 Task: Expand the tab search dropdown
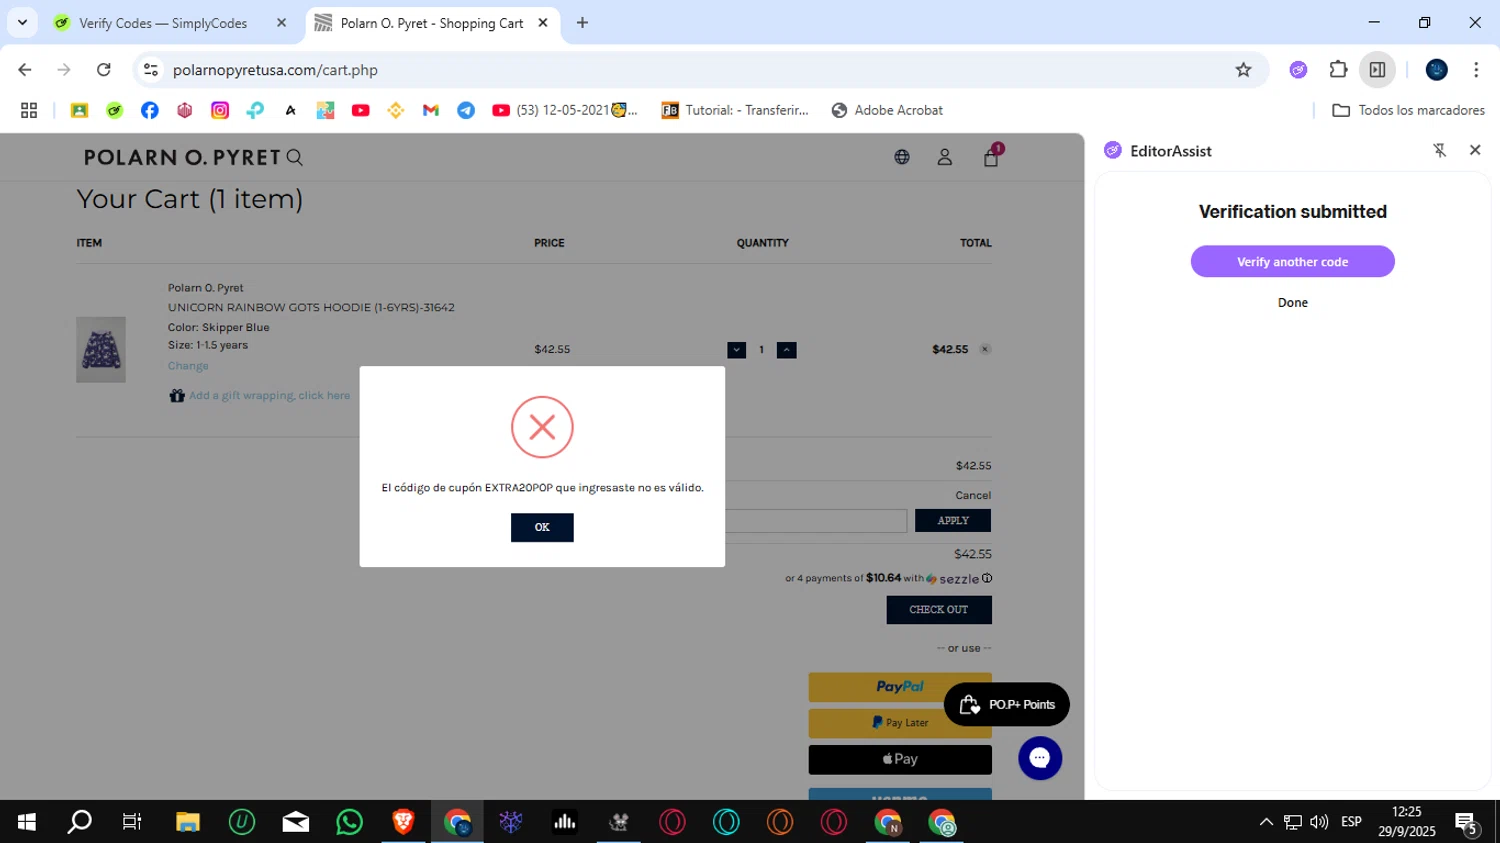[x=22, y=22]
